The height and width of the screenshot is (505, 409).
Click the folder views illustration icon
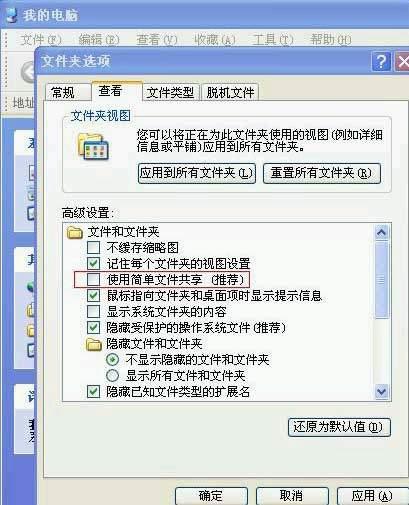tap(93, 146)
